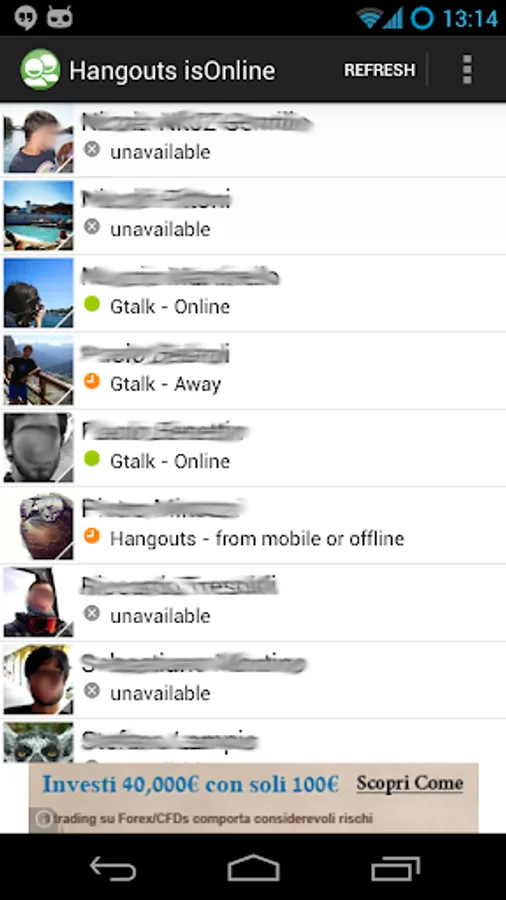Open the three-dot overflow menu
This screenshot has height=900, width=506.
pyautogui.click(x=467, y=69)
